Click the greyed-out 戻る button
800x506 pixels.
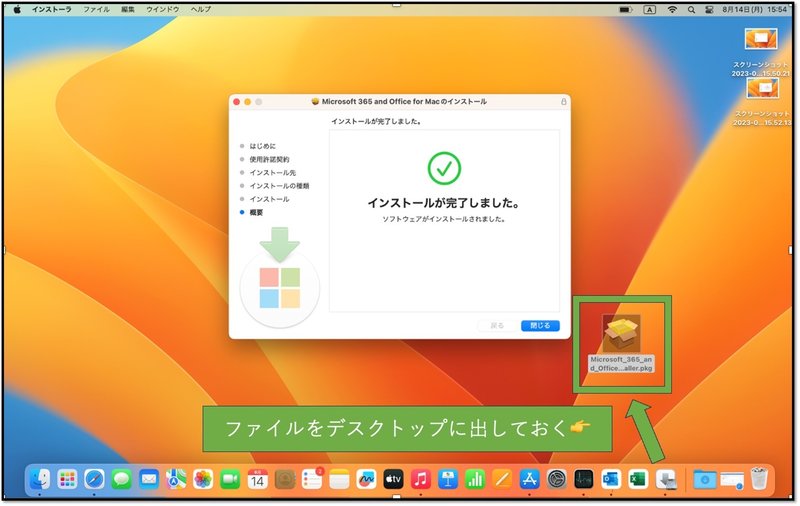pos(497,325)
